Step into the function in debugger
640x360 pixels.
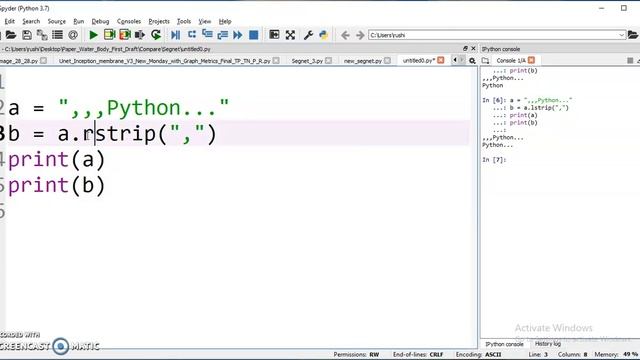point(207,35)
